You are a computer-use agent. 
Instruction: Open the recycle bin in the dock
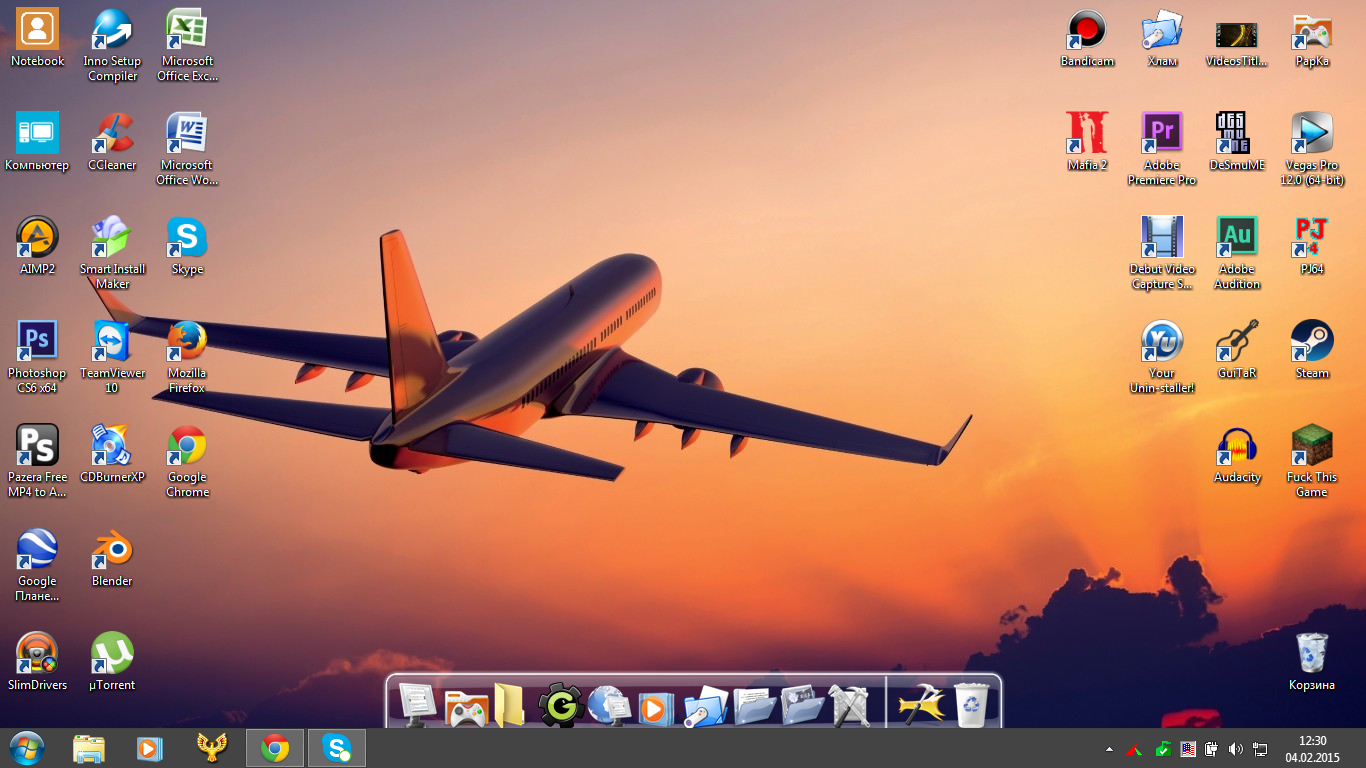click(972, 705)
